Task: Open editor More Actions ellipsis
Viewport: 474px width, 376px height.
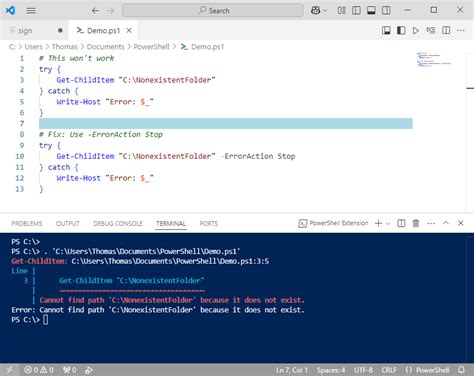Action: point(461,31)
